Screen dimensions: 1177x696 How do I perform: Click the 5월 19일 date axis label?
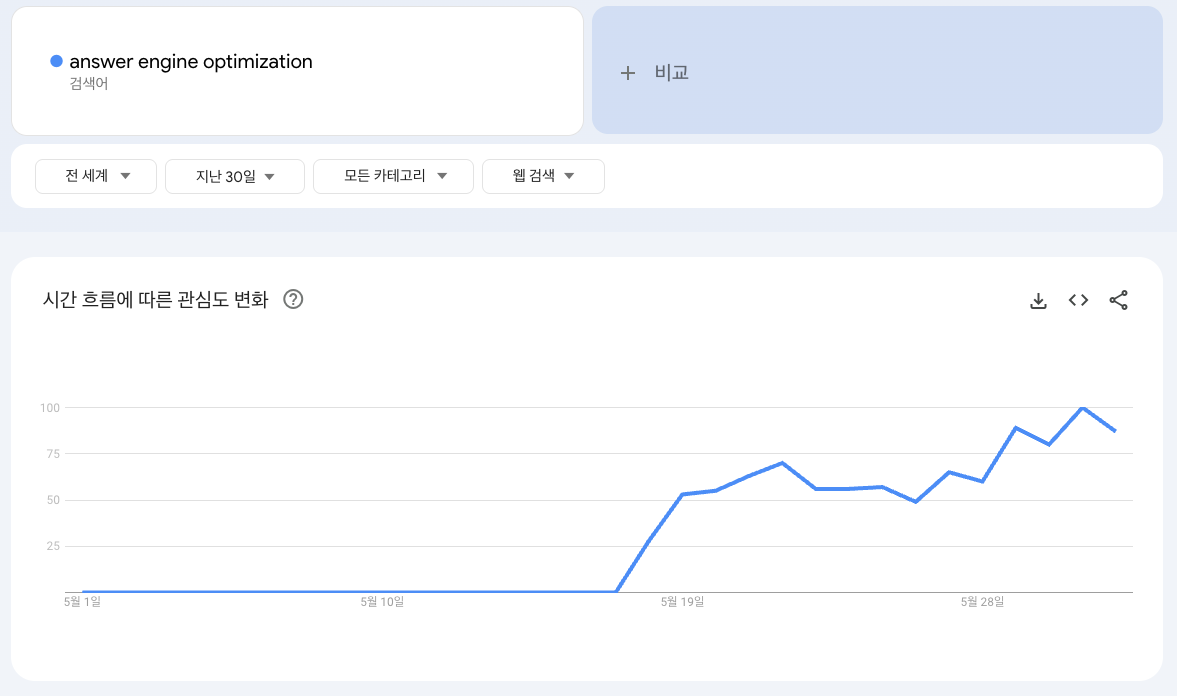pos(682,602)
